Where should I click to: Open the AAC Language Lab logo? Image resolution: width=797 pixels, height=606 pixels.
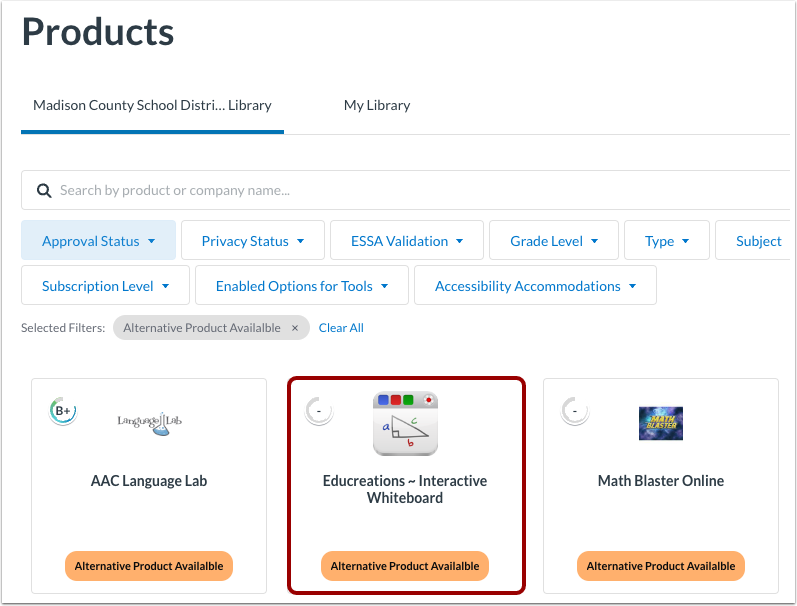pyautogui.click(x=149, y=422)
